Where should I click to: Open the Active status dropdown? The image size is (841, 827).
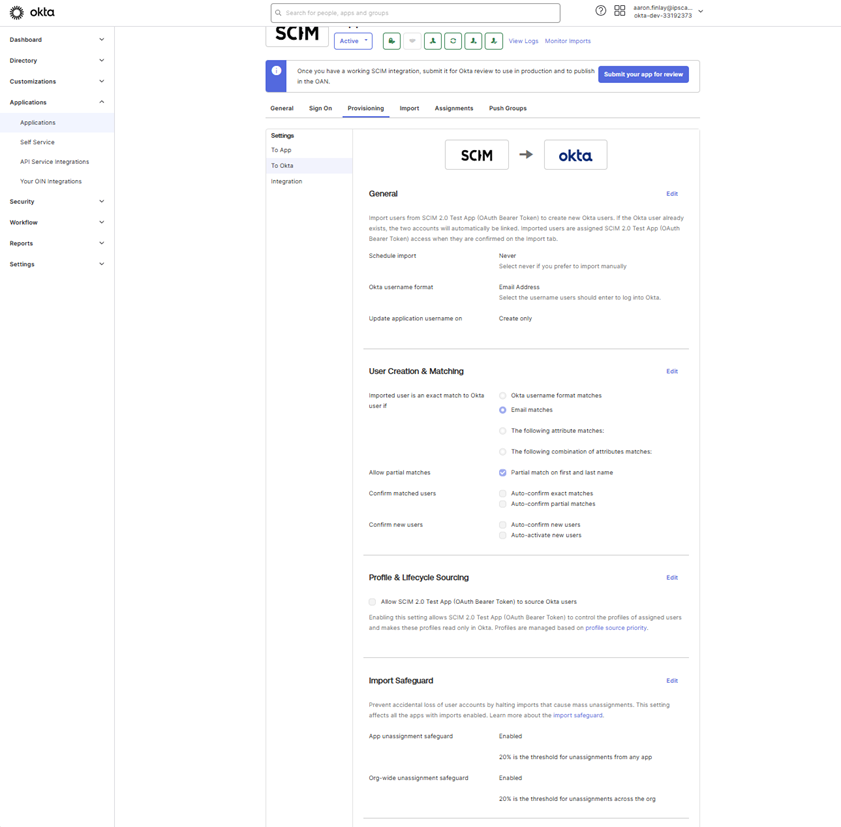click(x=353, y=41)
